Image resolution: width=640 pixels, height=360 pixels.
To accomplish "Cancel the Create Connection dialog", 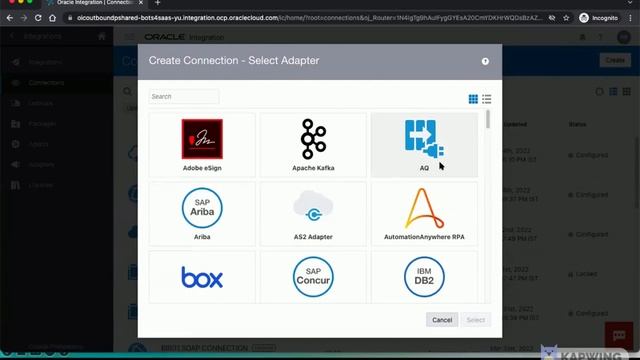I will 442,320.
